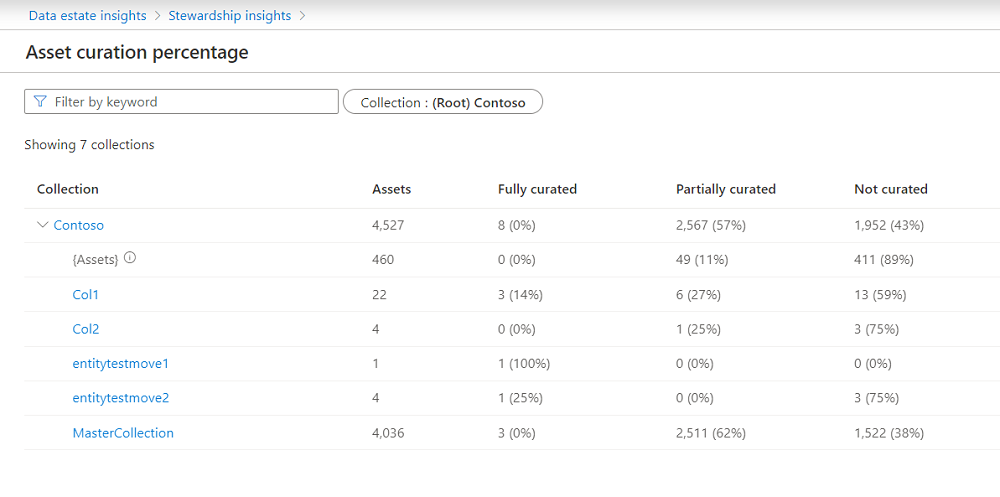Screen dimensions: 1000x497
Task: Click the Partially curated column header
Action: pyautogui.click(x=725, y=189)
